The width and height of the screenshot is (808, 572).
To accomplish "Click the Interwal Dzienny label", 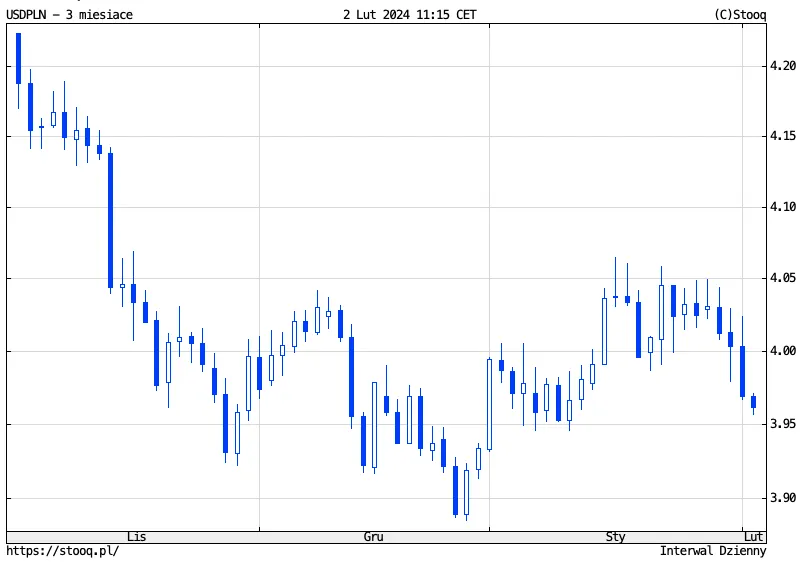I will coord(713,551).
